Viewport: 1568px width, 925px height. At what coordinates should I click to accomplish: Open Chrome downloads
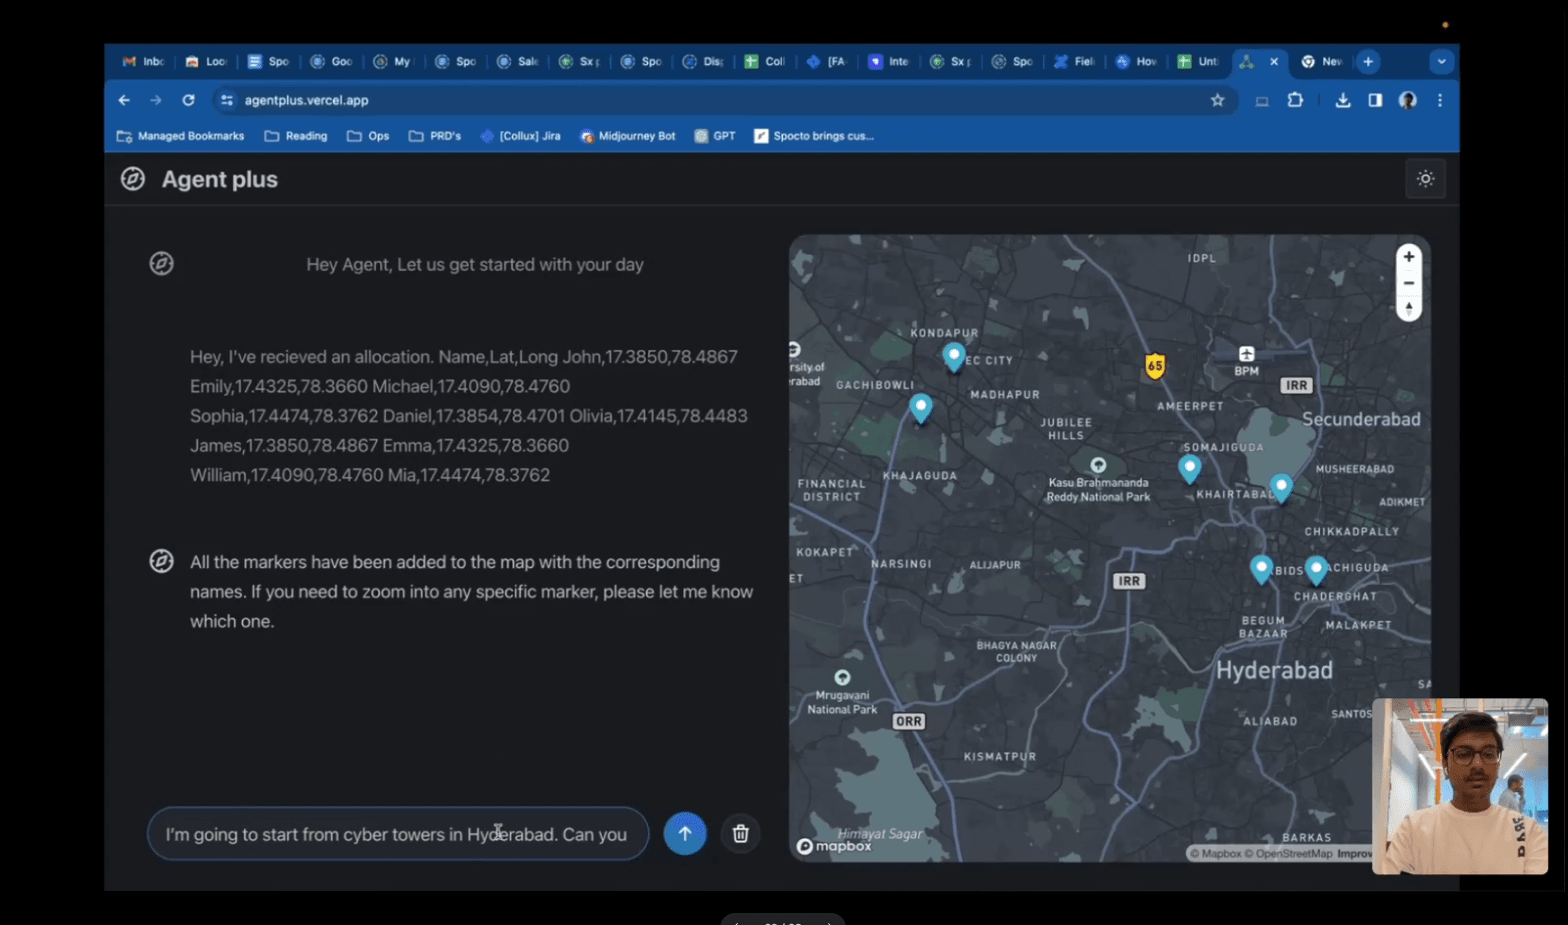click(1343, 100)
